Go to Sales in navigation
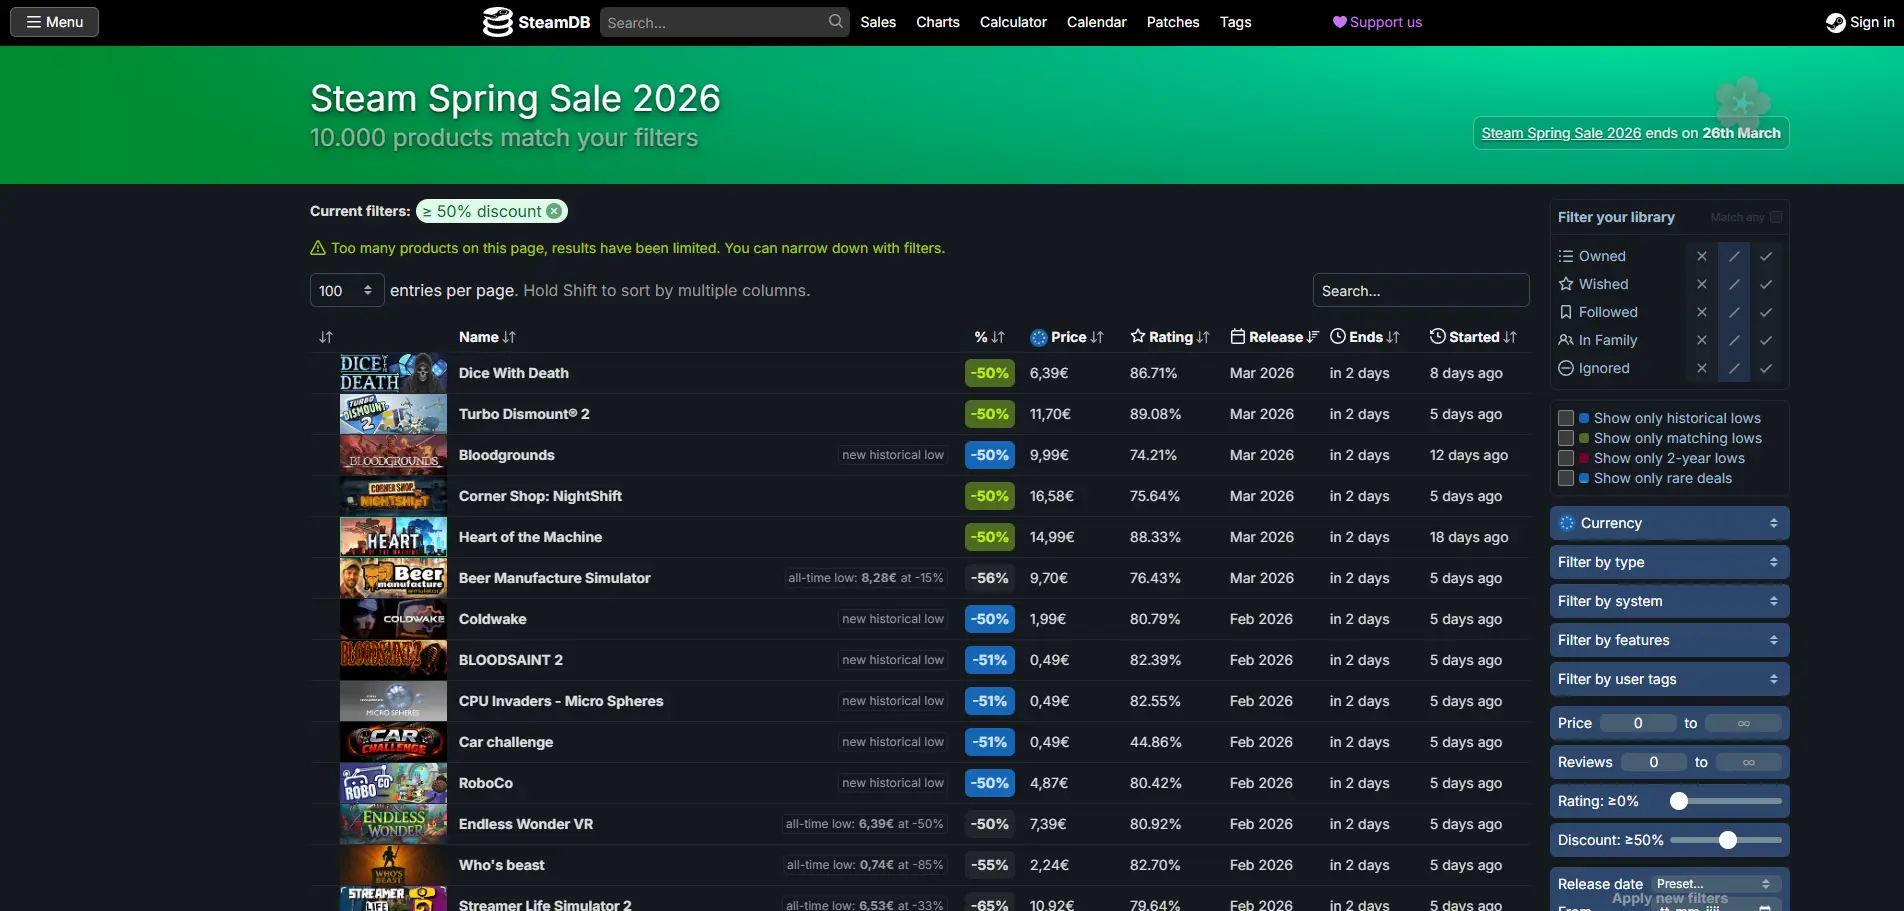 pos(878,22)
